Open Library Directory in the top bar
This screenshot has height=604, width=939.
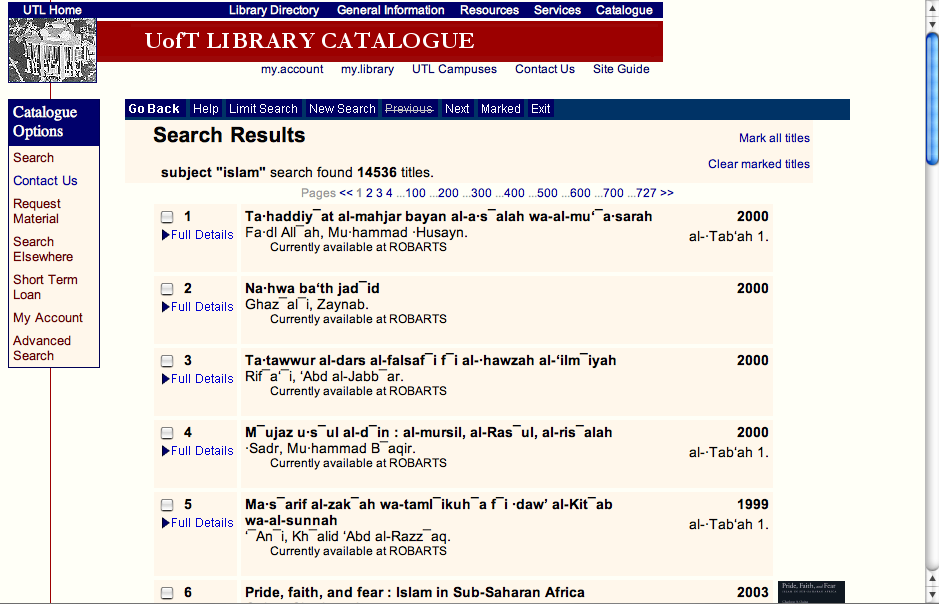(x=274, y=10)
